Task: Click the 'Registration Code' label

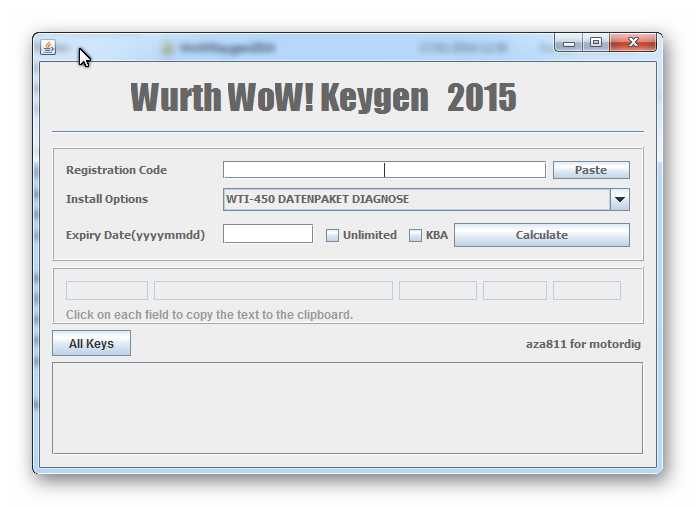Action: point(117,170)
